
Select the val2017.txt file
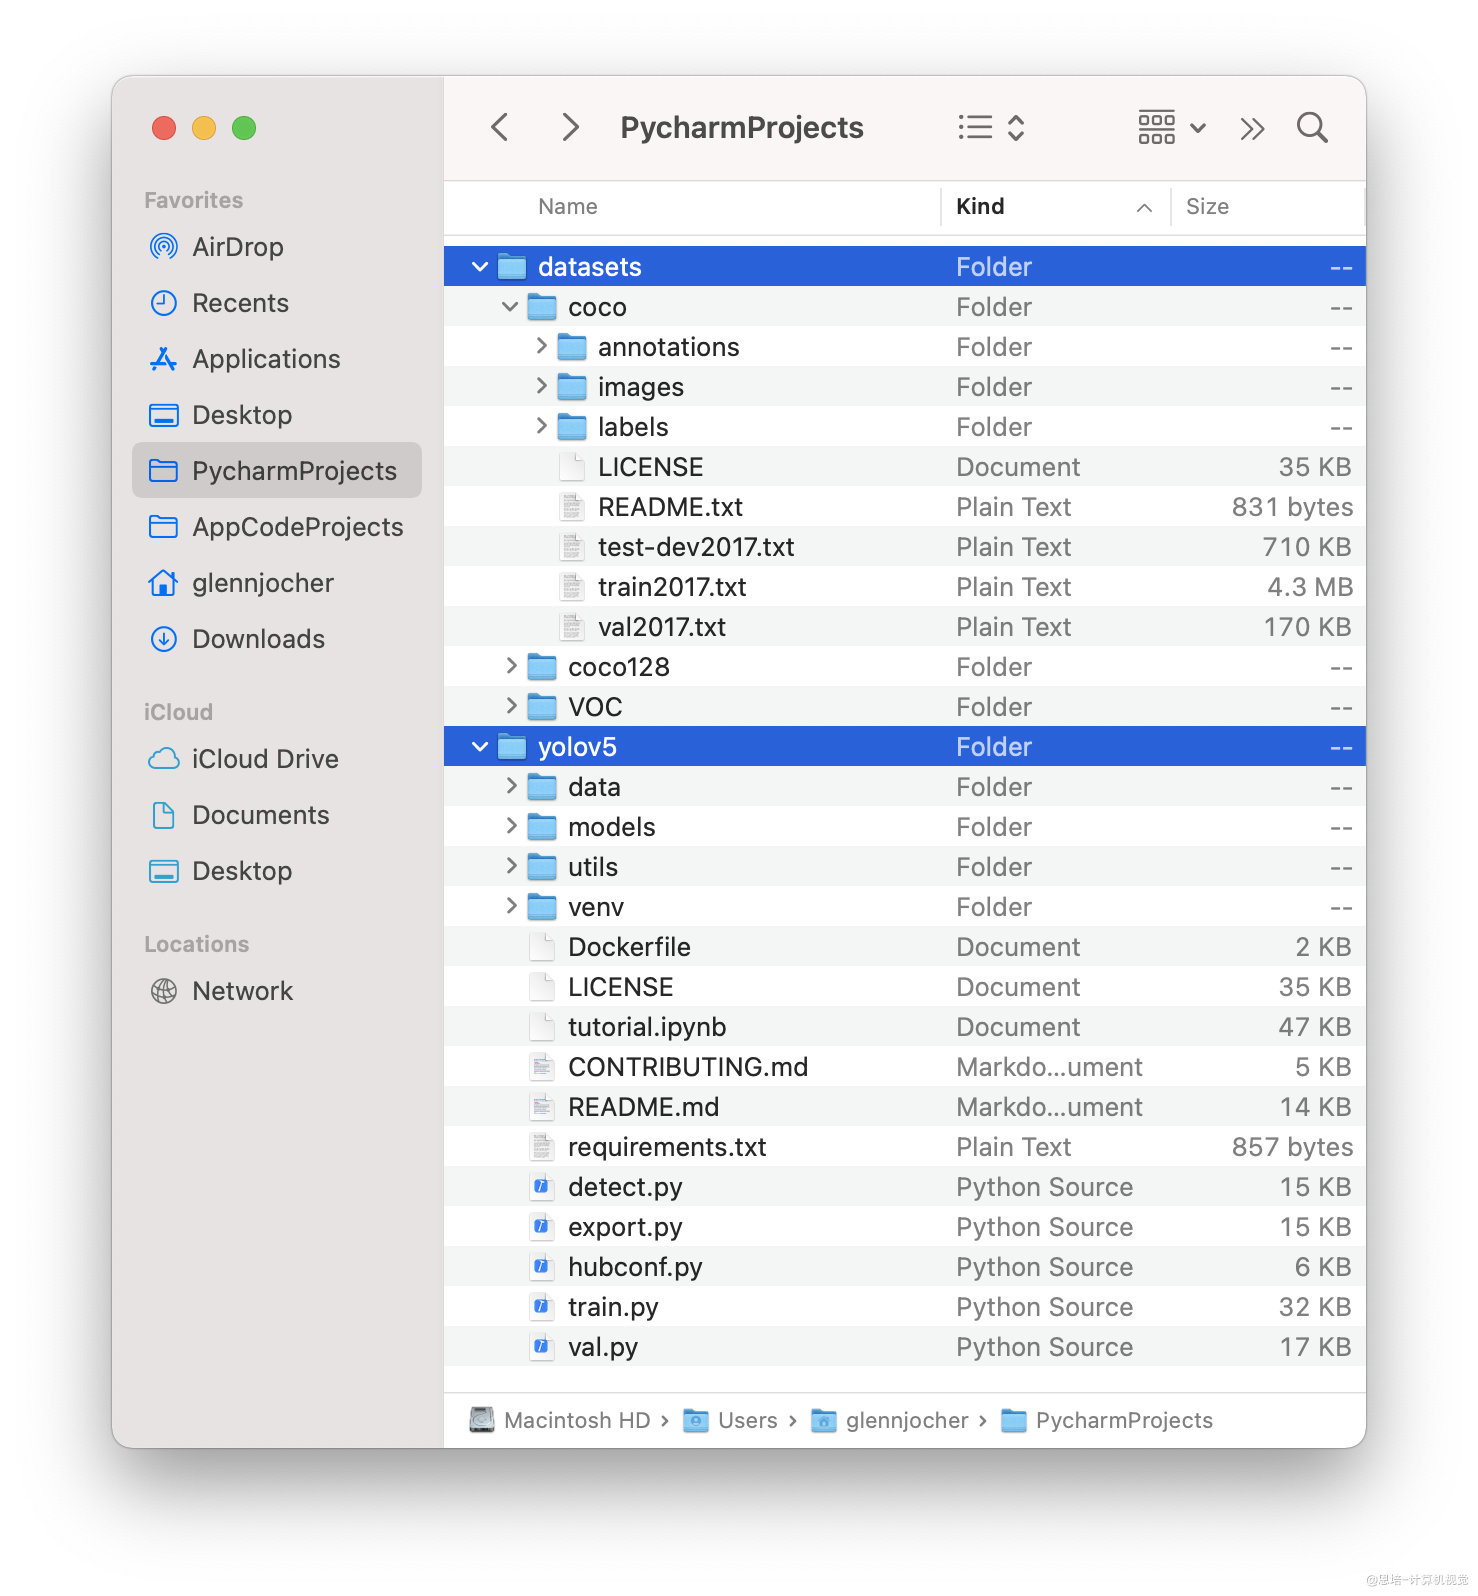click(905, 627)
